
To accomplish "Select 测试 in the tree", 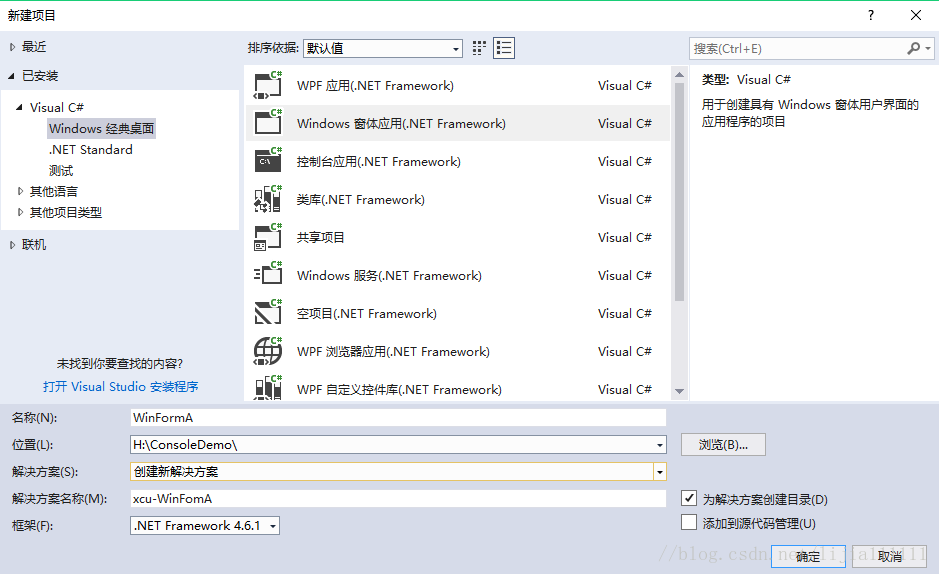I will [61, 171].
